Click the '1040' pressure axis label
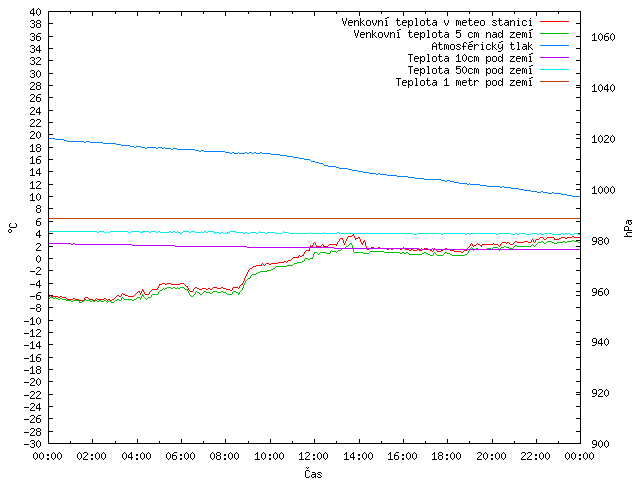This screenshot has height=480, width=640. [x=603, y=88]
